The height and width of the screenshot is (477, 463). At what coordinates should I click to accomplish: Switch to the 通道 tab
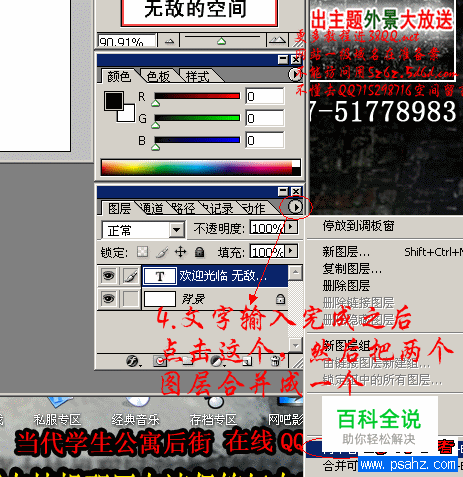point(153,209)
